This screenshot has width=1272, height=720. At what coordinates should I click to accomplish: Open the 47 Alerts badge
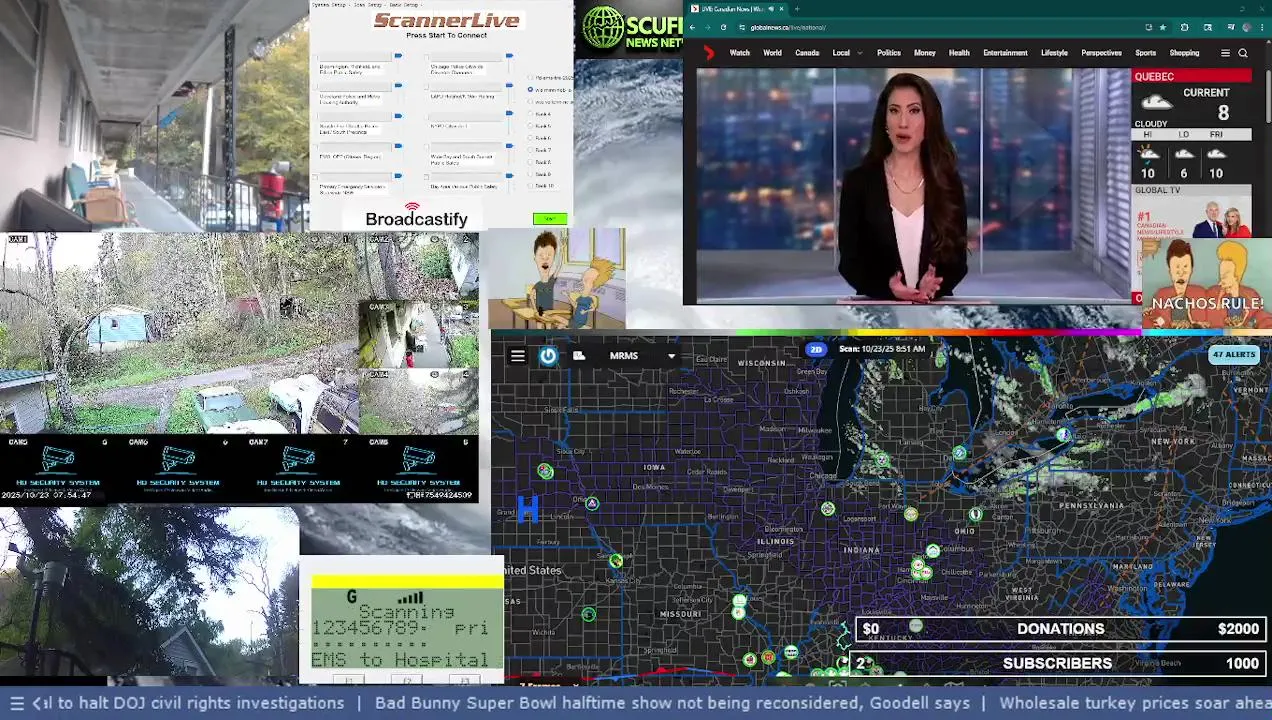coord(1233,354)
